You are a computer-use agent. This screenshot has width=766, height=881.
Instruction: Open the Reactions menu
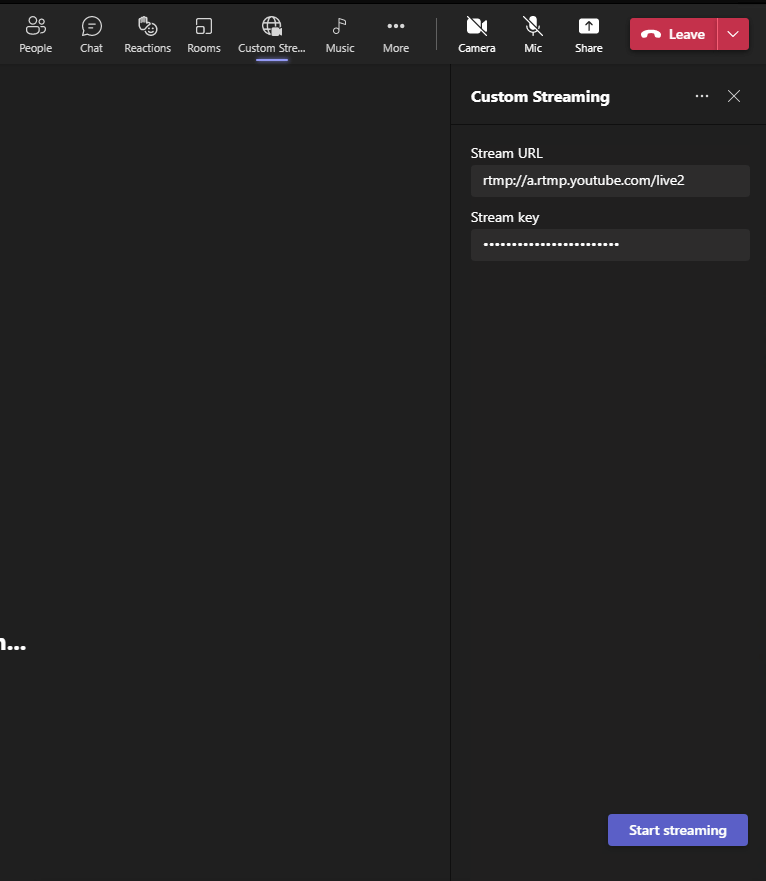pos(148,34)
